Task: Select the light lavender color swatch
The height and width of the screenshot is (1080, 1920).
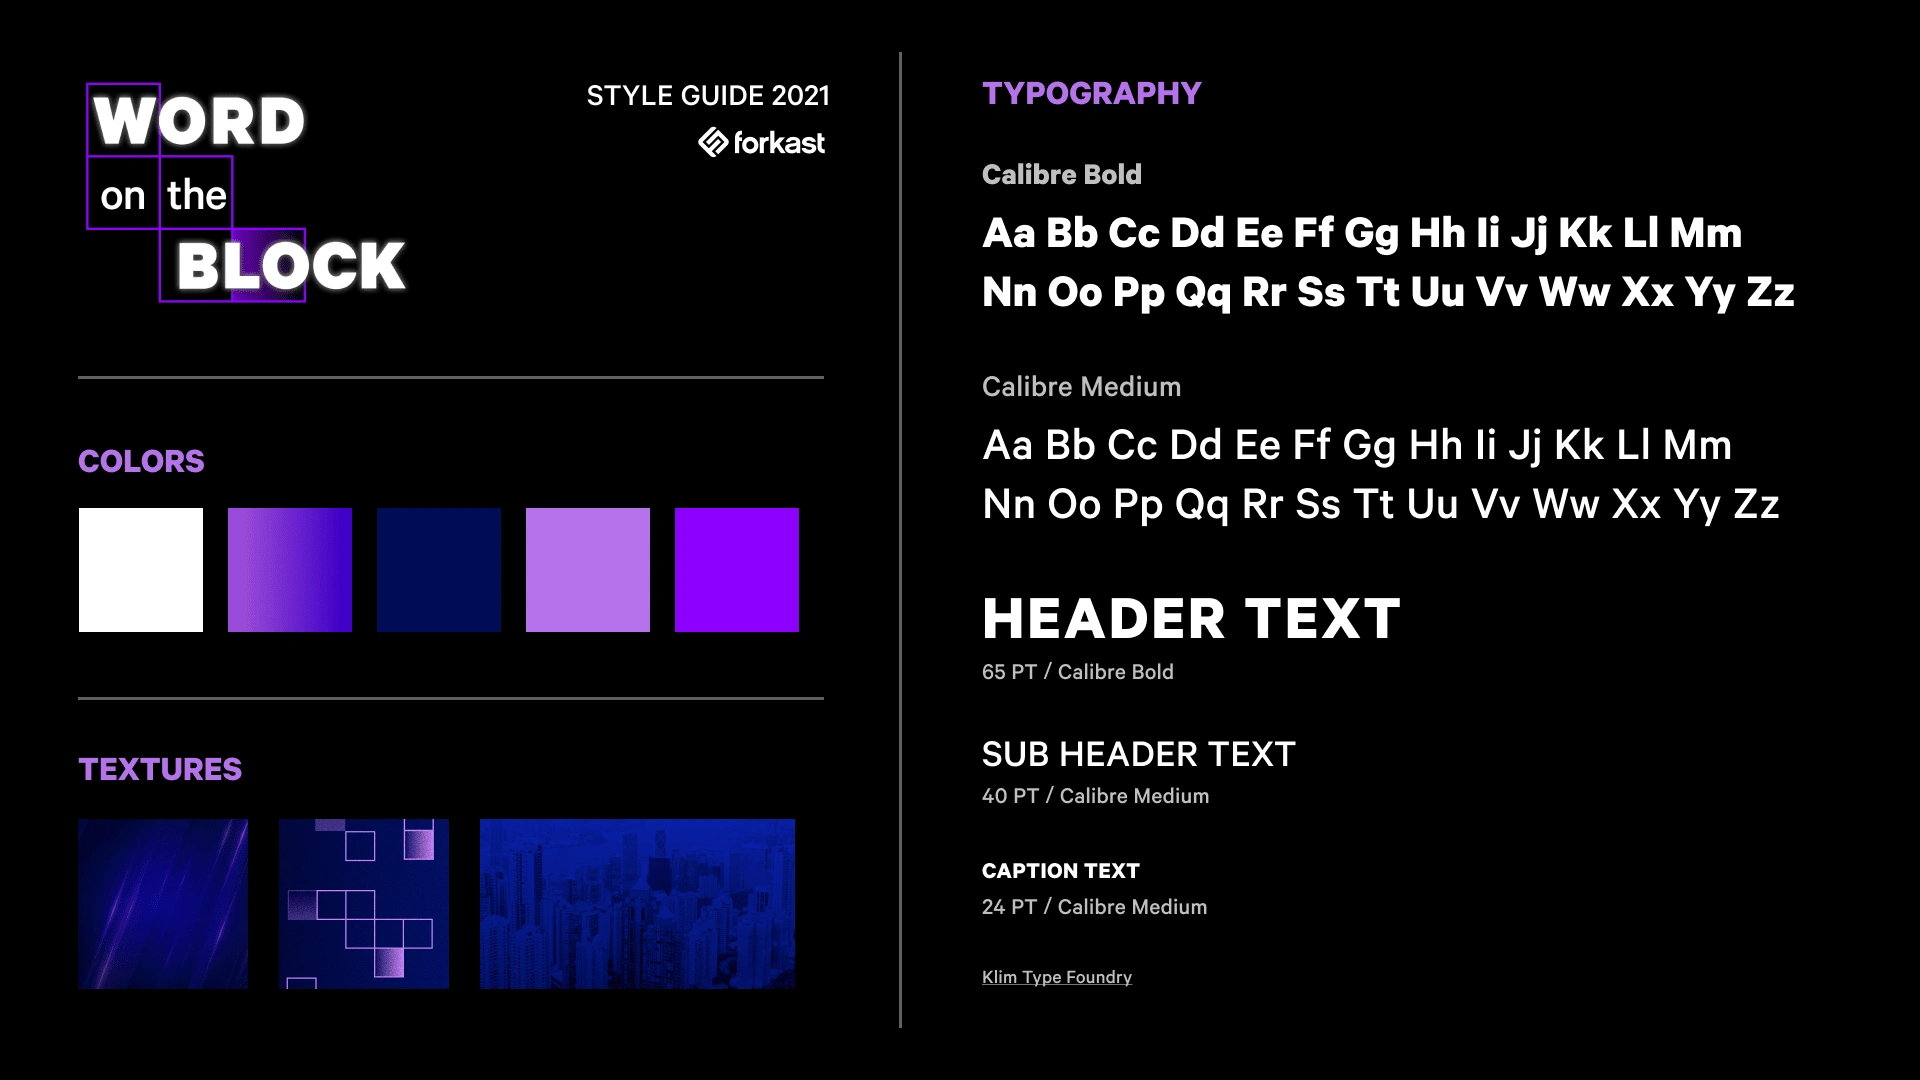Action: pos(588,570)
